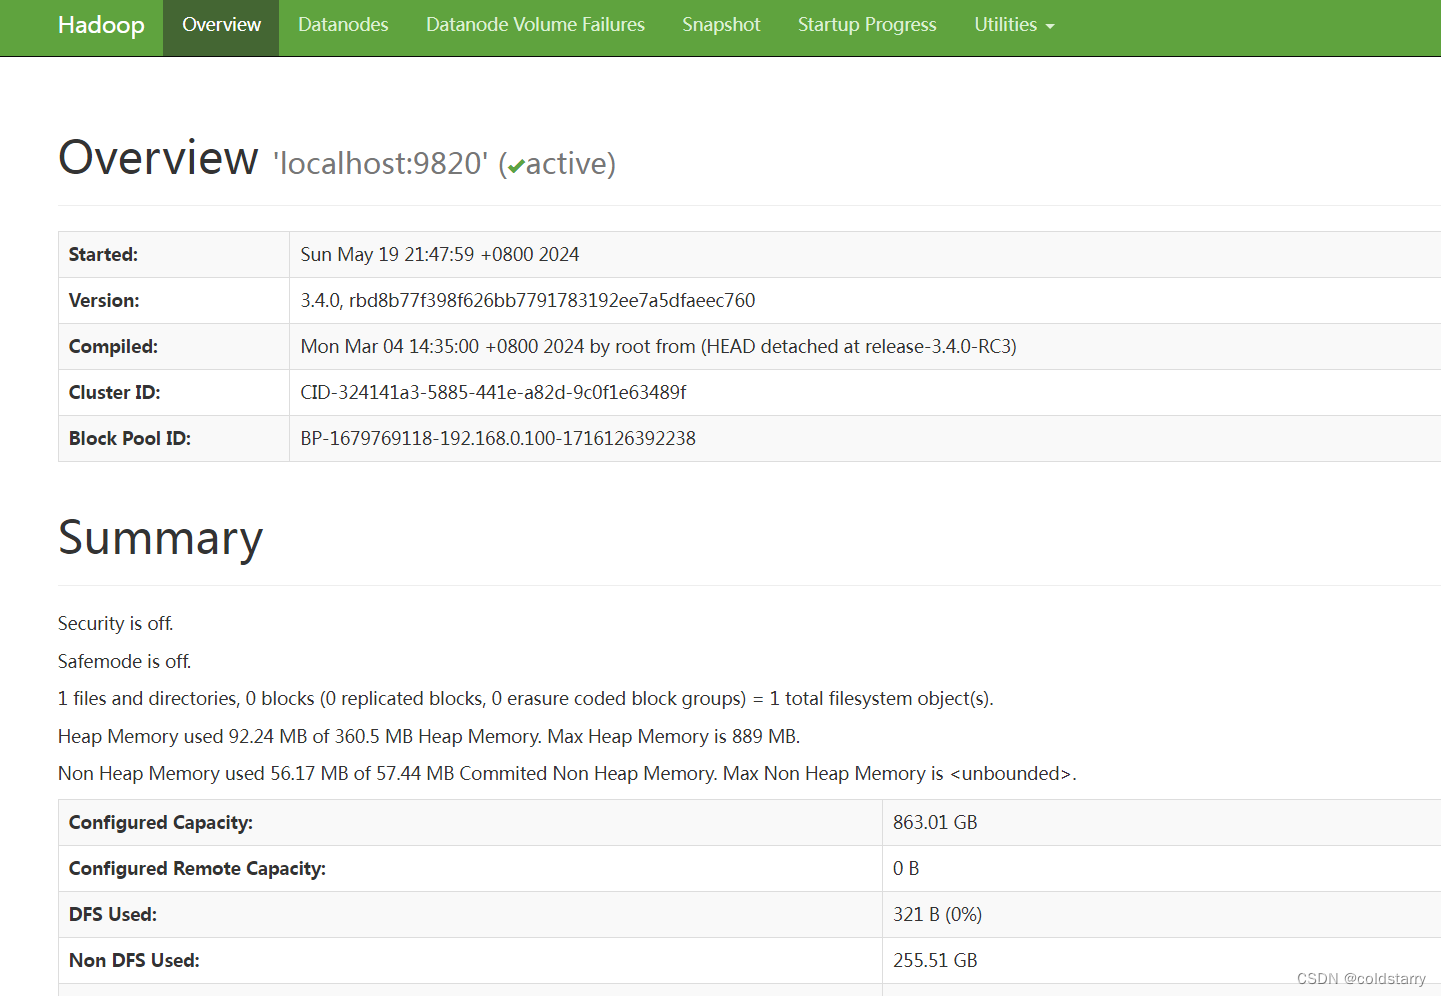
Task: Click the 863.01 GB capacity value
Action: point(935,822)
